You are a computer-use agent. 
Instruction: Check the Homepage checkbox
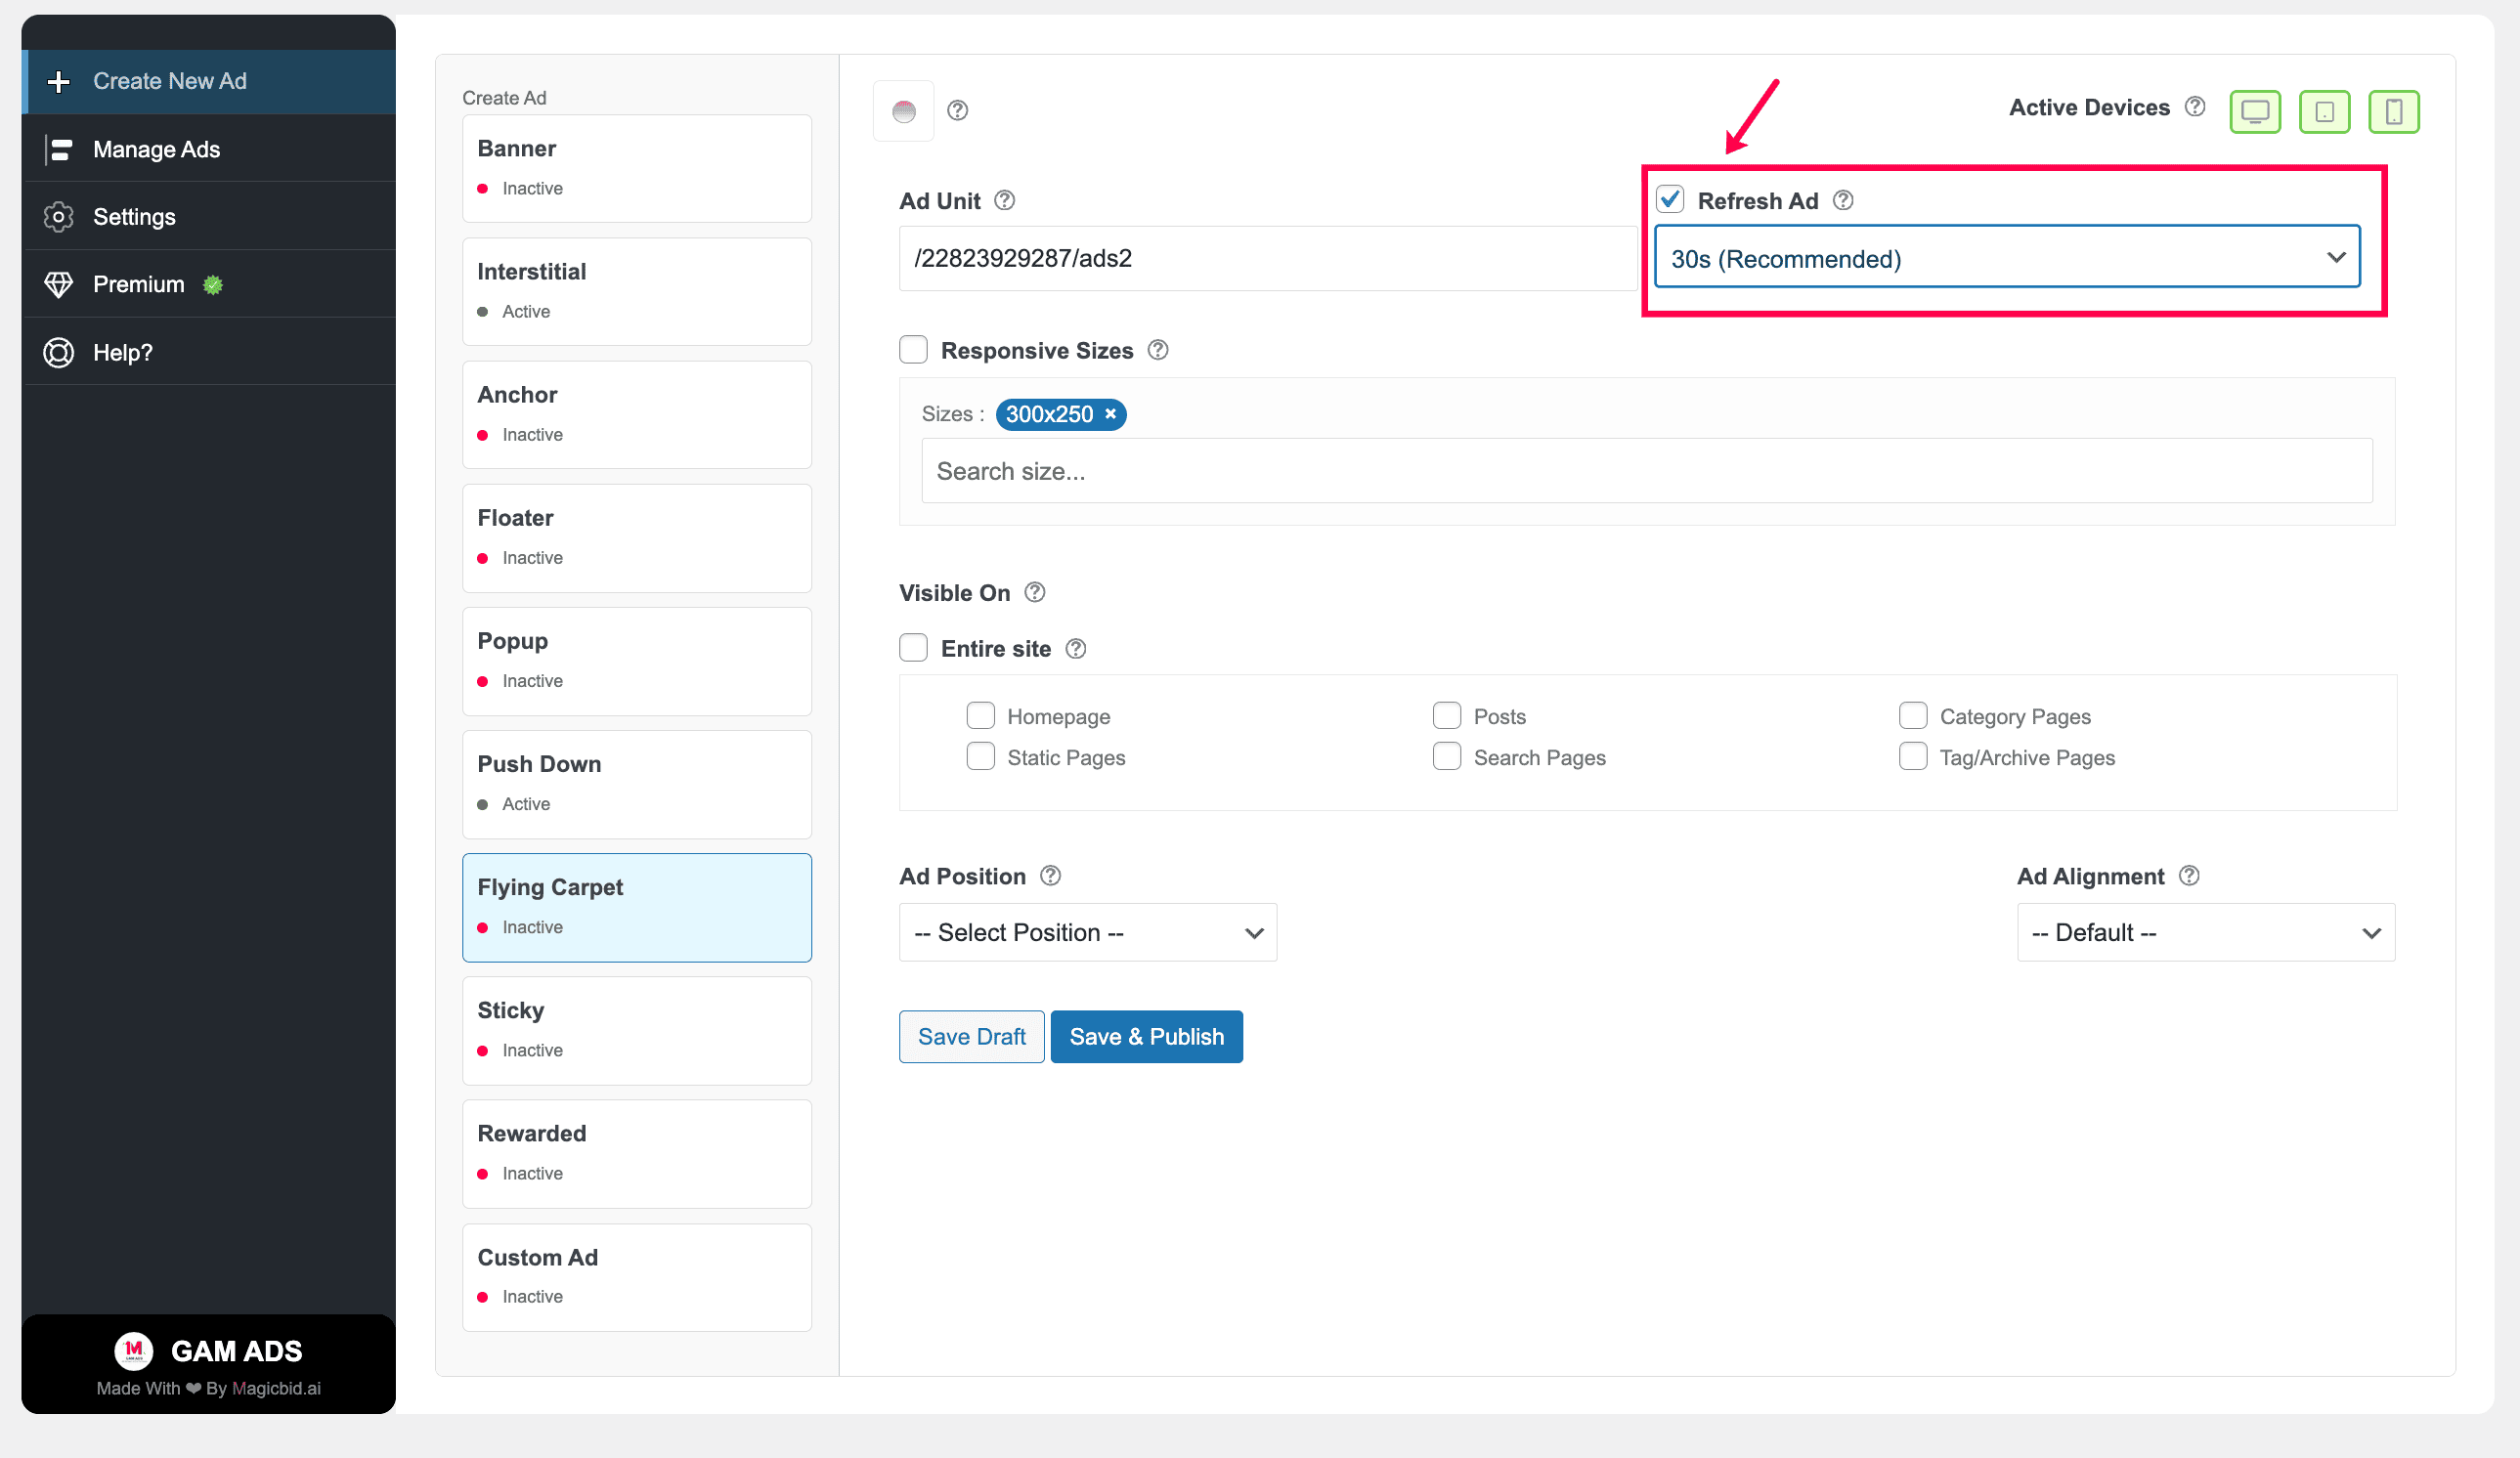tap(980, 716)
